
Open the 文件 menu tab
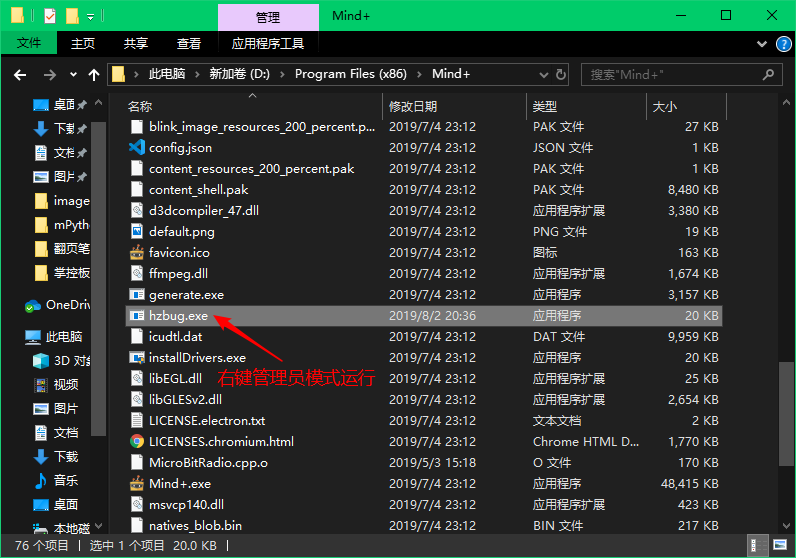pos(29,43)
